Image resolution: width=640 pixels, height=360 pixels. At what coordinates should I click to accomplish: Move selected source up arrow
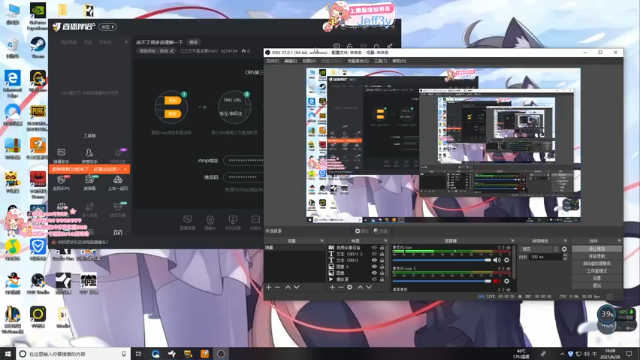click(360, 287)
